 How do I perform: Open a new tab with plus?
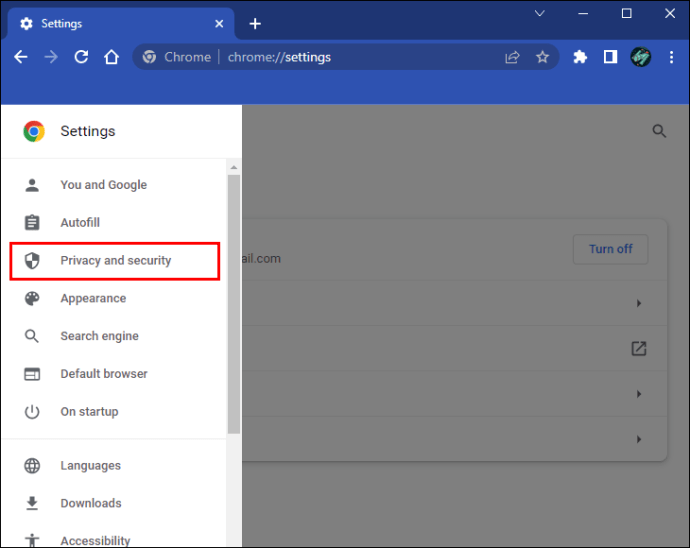[255, 23]
